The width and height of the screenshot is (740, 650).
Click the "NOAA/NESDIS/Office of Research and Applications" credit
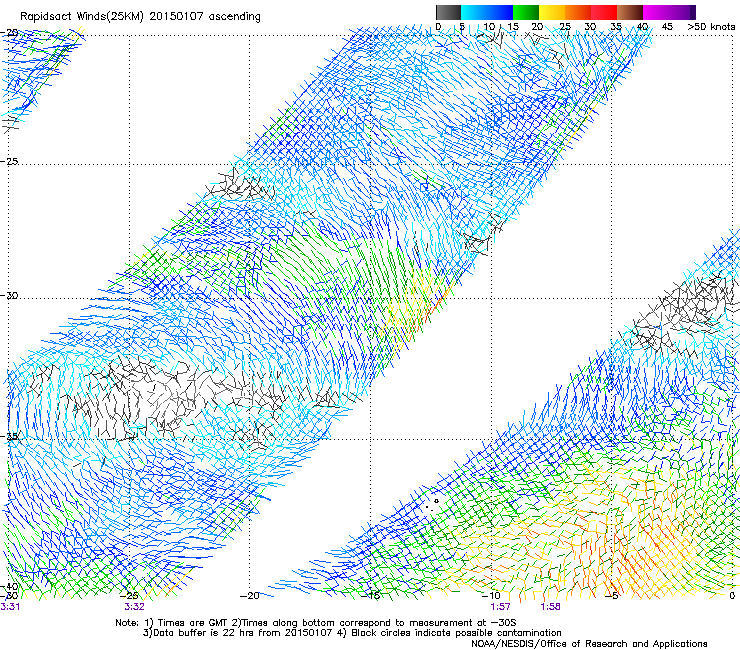(x=589, y=644)
